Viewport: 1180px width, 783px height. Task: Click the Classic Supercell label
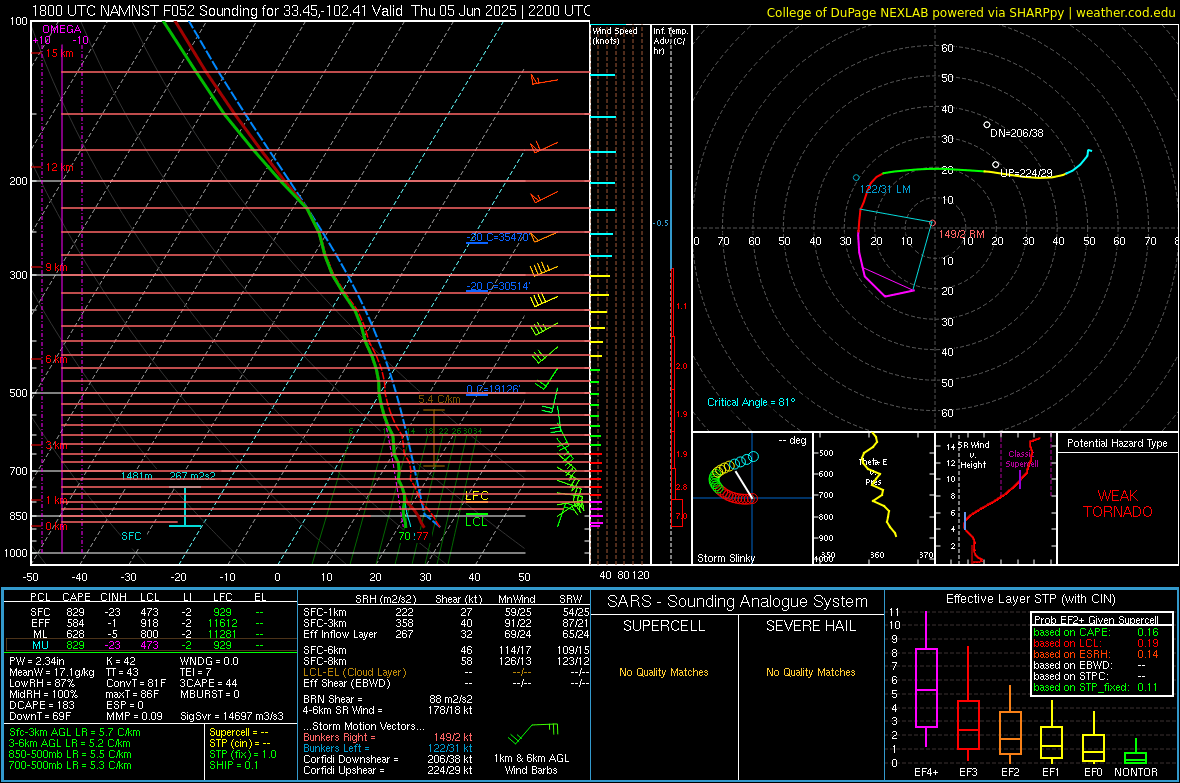tap(1022, 459)
